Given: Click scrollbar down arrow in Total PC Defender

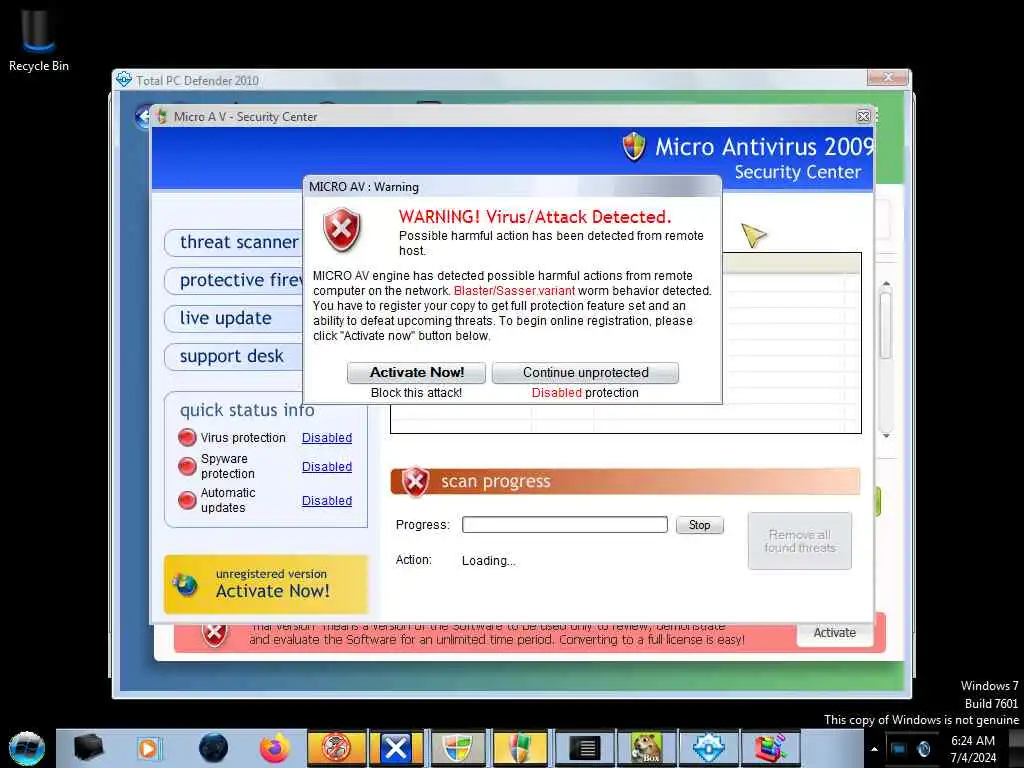Looking at the screenshot, I should tap(886, 436).
